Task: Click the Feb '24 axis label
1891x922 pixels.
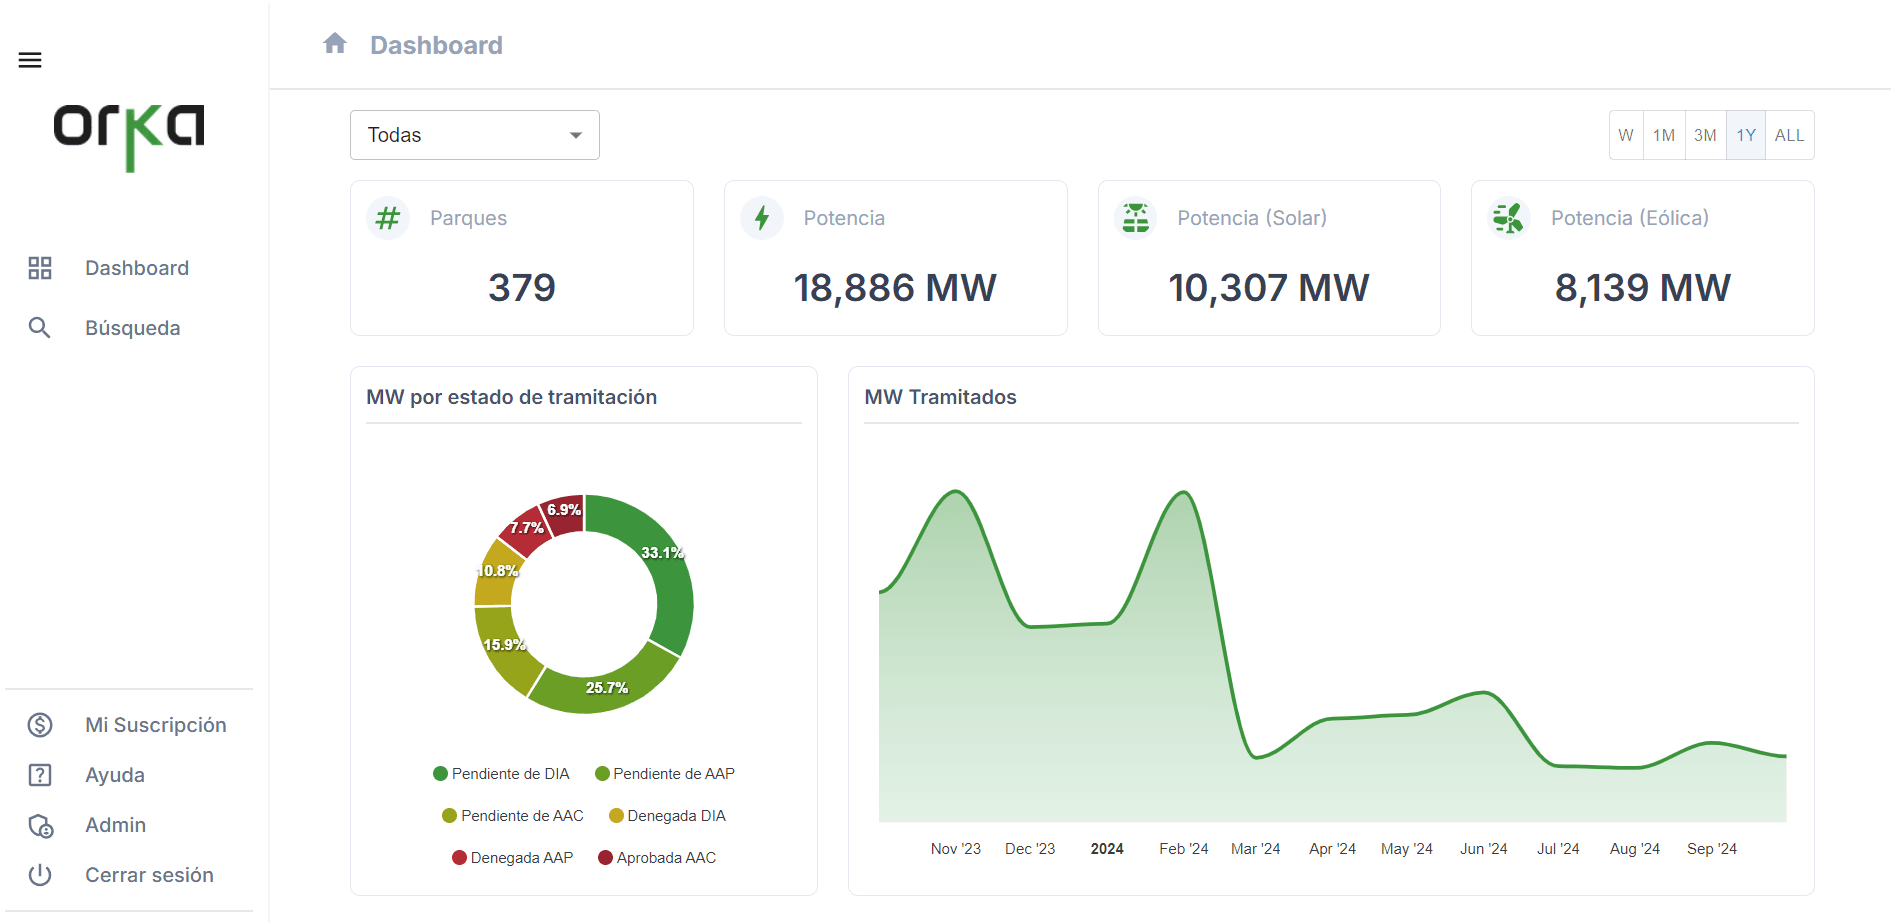Action: click(1184, 849)
